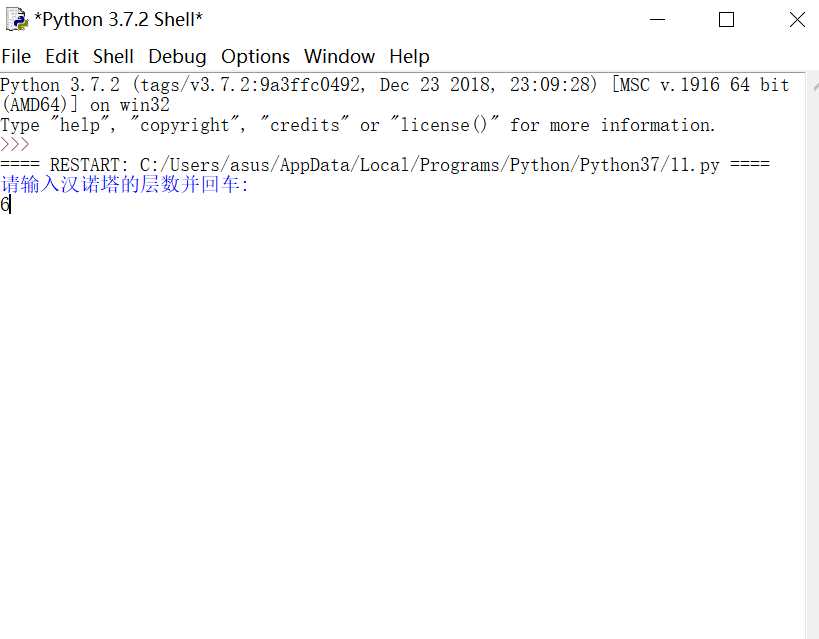Viewport: 819px width, 639px height.
Task: Click the blue Chinese input prompt text
Action: tap(124, 184)
